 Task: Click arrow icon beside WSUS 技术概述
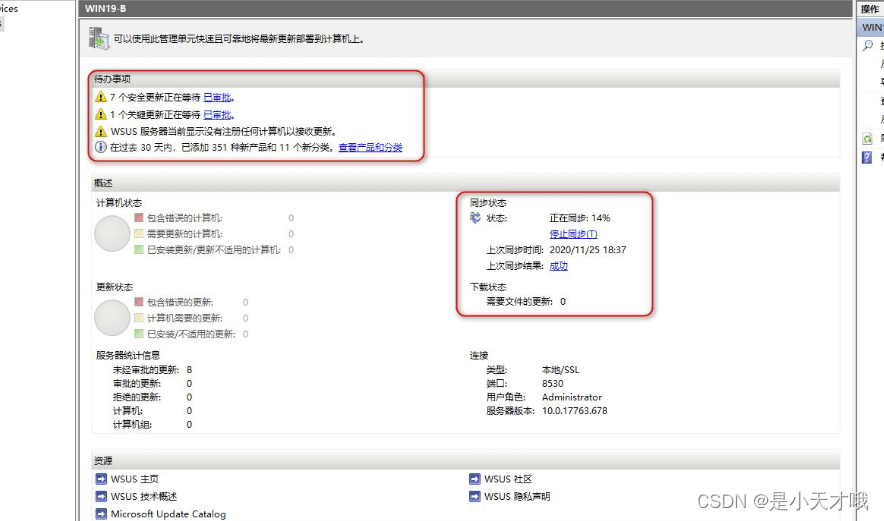tap(101, 497)
